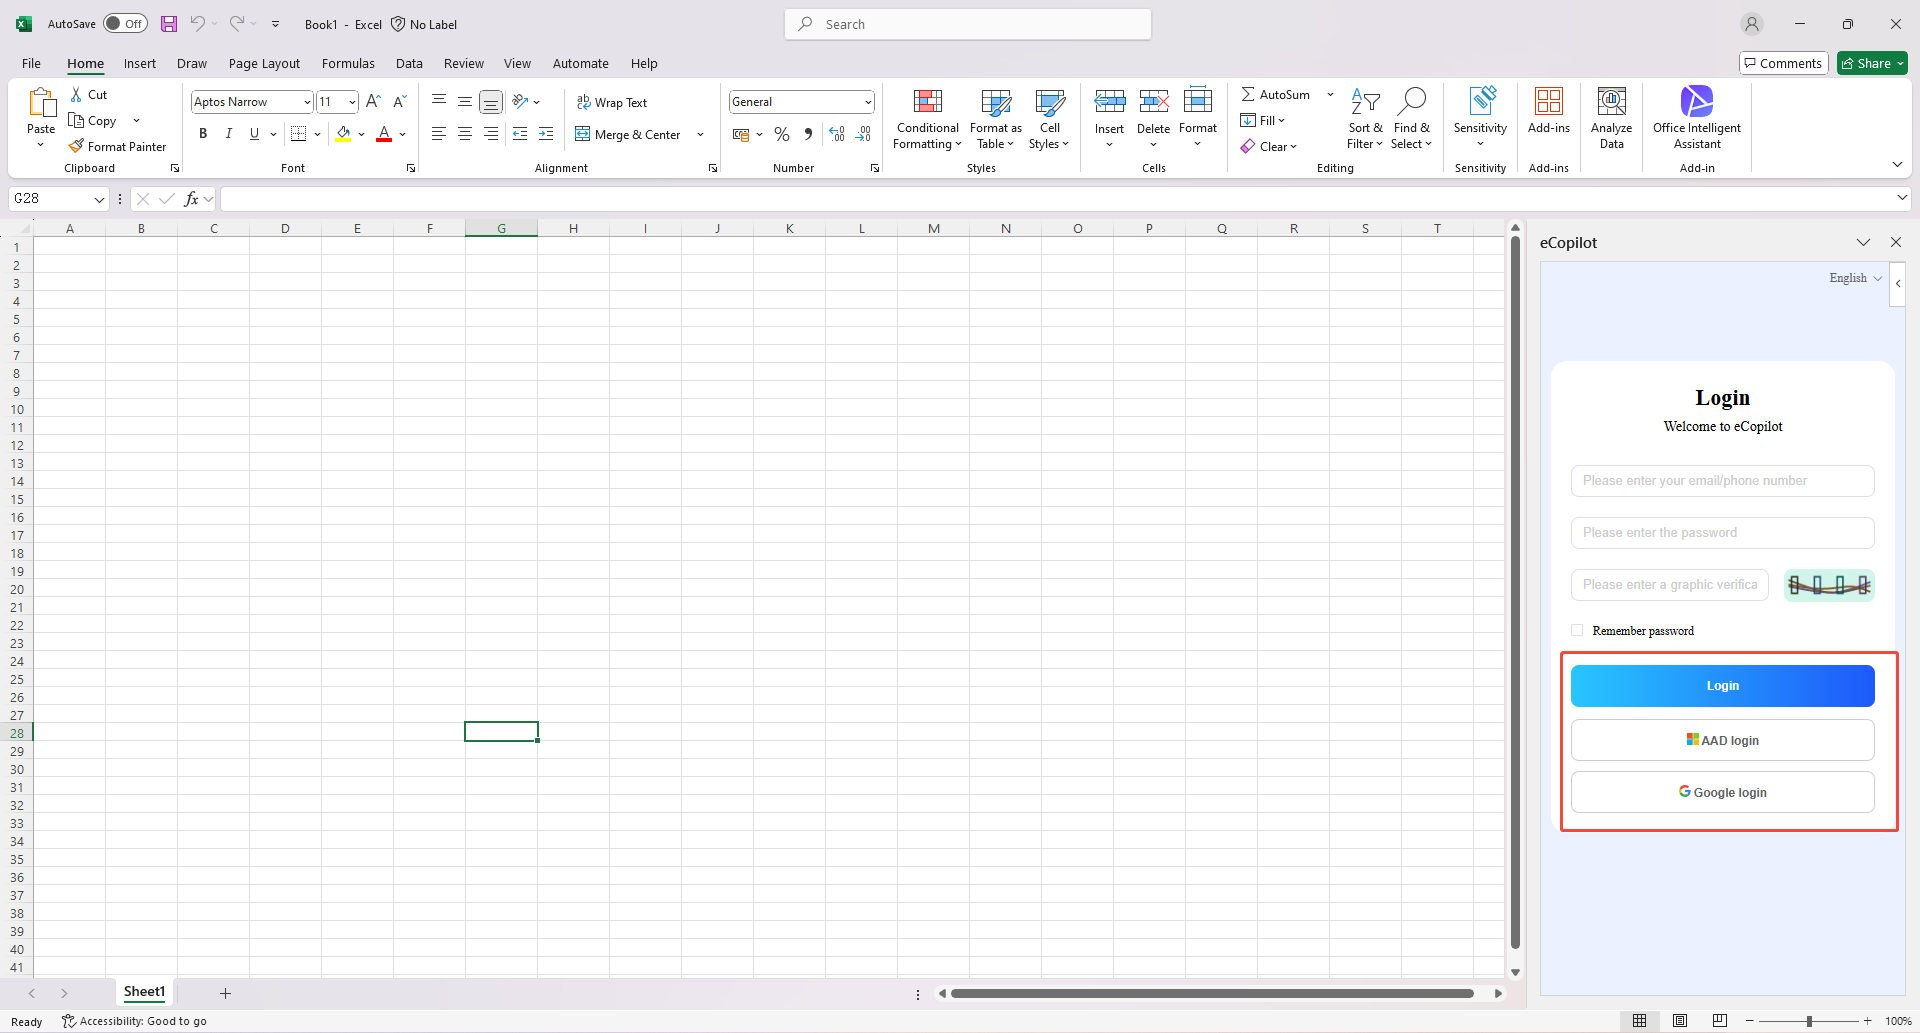Enable the Remember password checkbox
The image size is (1920, 1033).
pos(1578,630)
